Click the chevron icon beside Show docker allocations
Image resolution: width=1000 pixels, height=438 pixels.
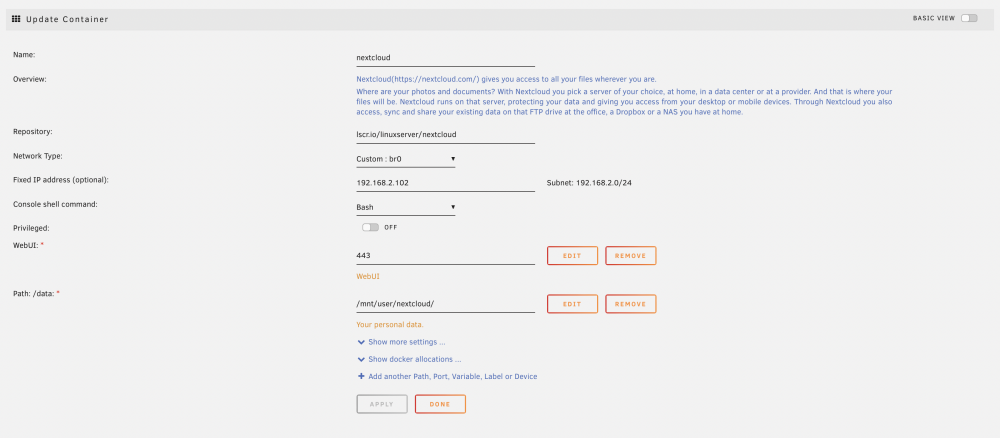click(x=362, y=360)
